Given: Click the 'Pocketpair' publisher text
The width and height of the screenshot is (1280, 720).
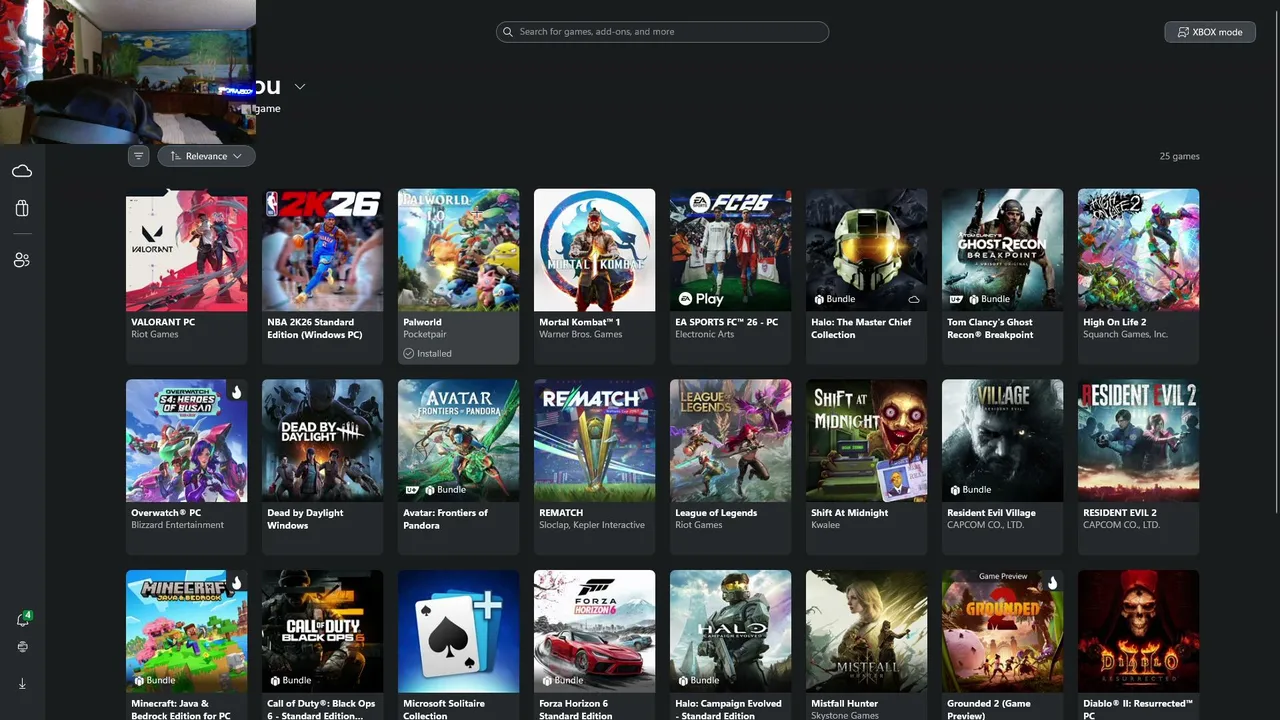Looking at the screenshot, I should pyautogui.click(x=425, y=334).
